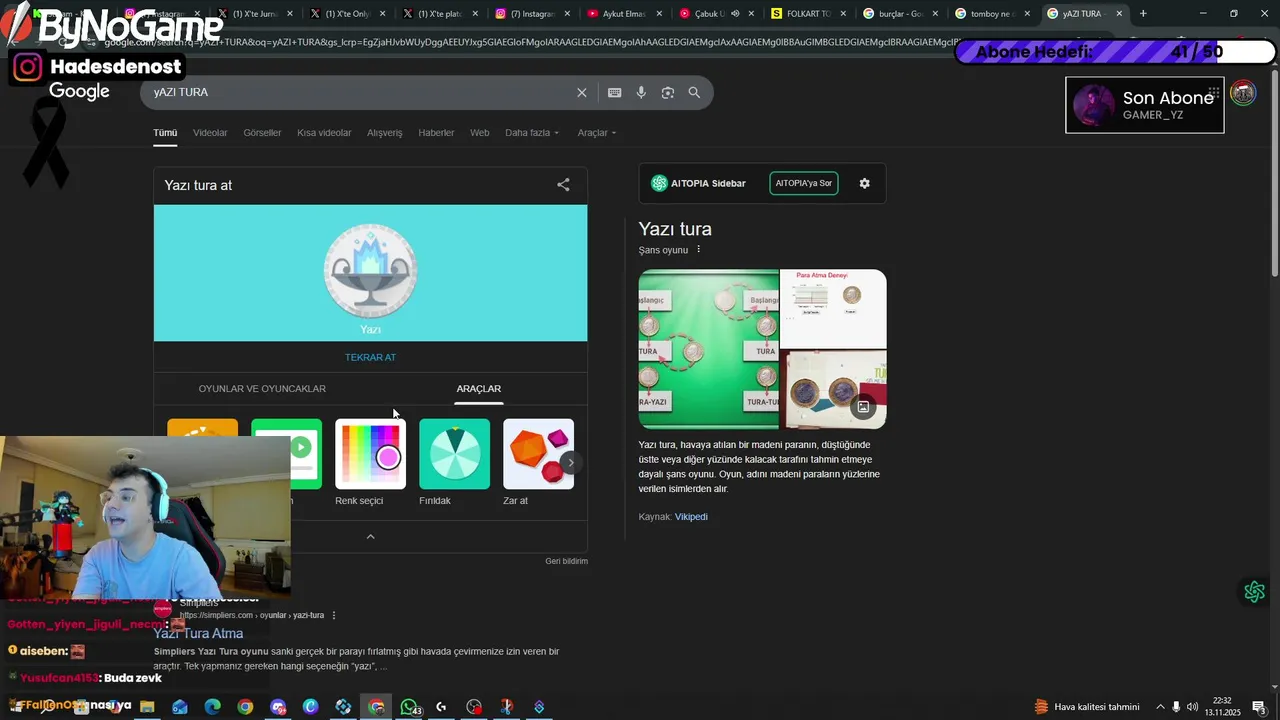Viewport: 1280px width, 720px height.
Task: Open File Explorer in the taskbar
Action: (147, 707)
